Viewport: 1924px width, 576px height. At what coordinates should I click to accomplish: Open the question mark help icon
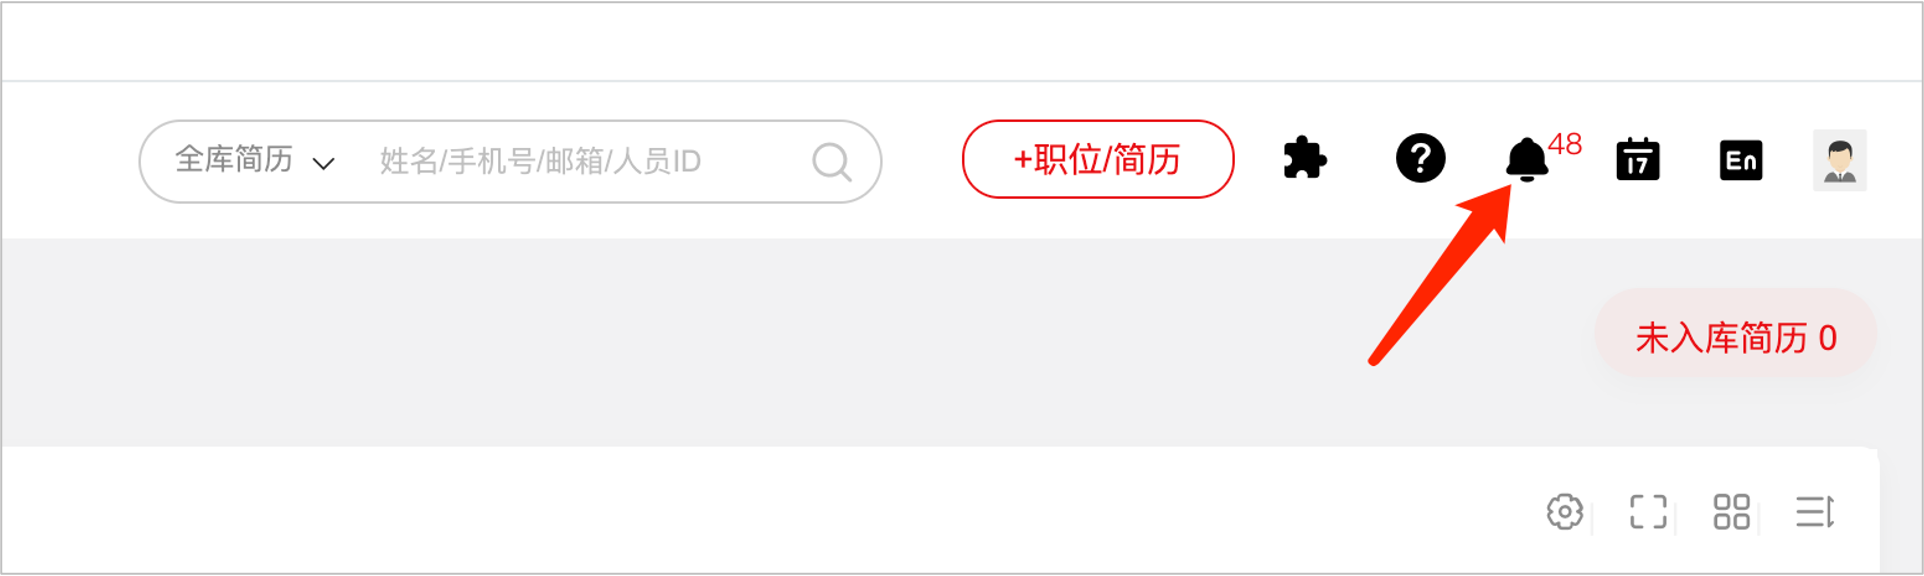coord(1420,158)
